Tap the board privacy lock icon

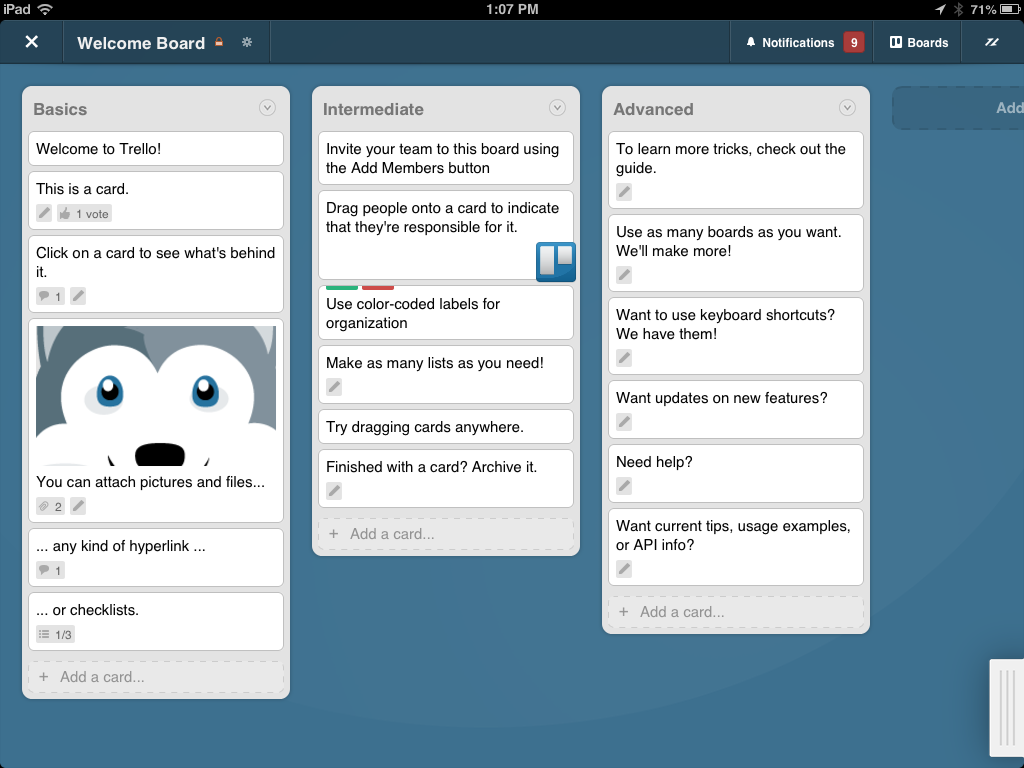point(219,42)
